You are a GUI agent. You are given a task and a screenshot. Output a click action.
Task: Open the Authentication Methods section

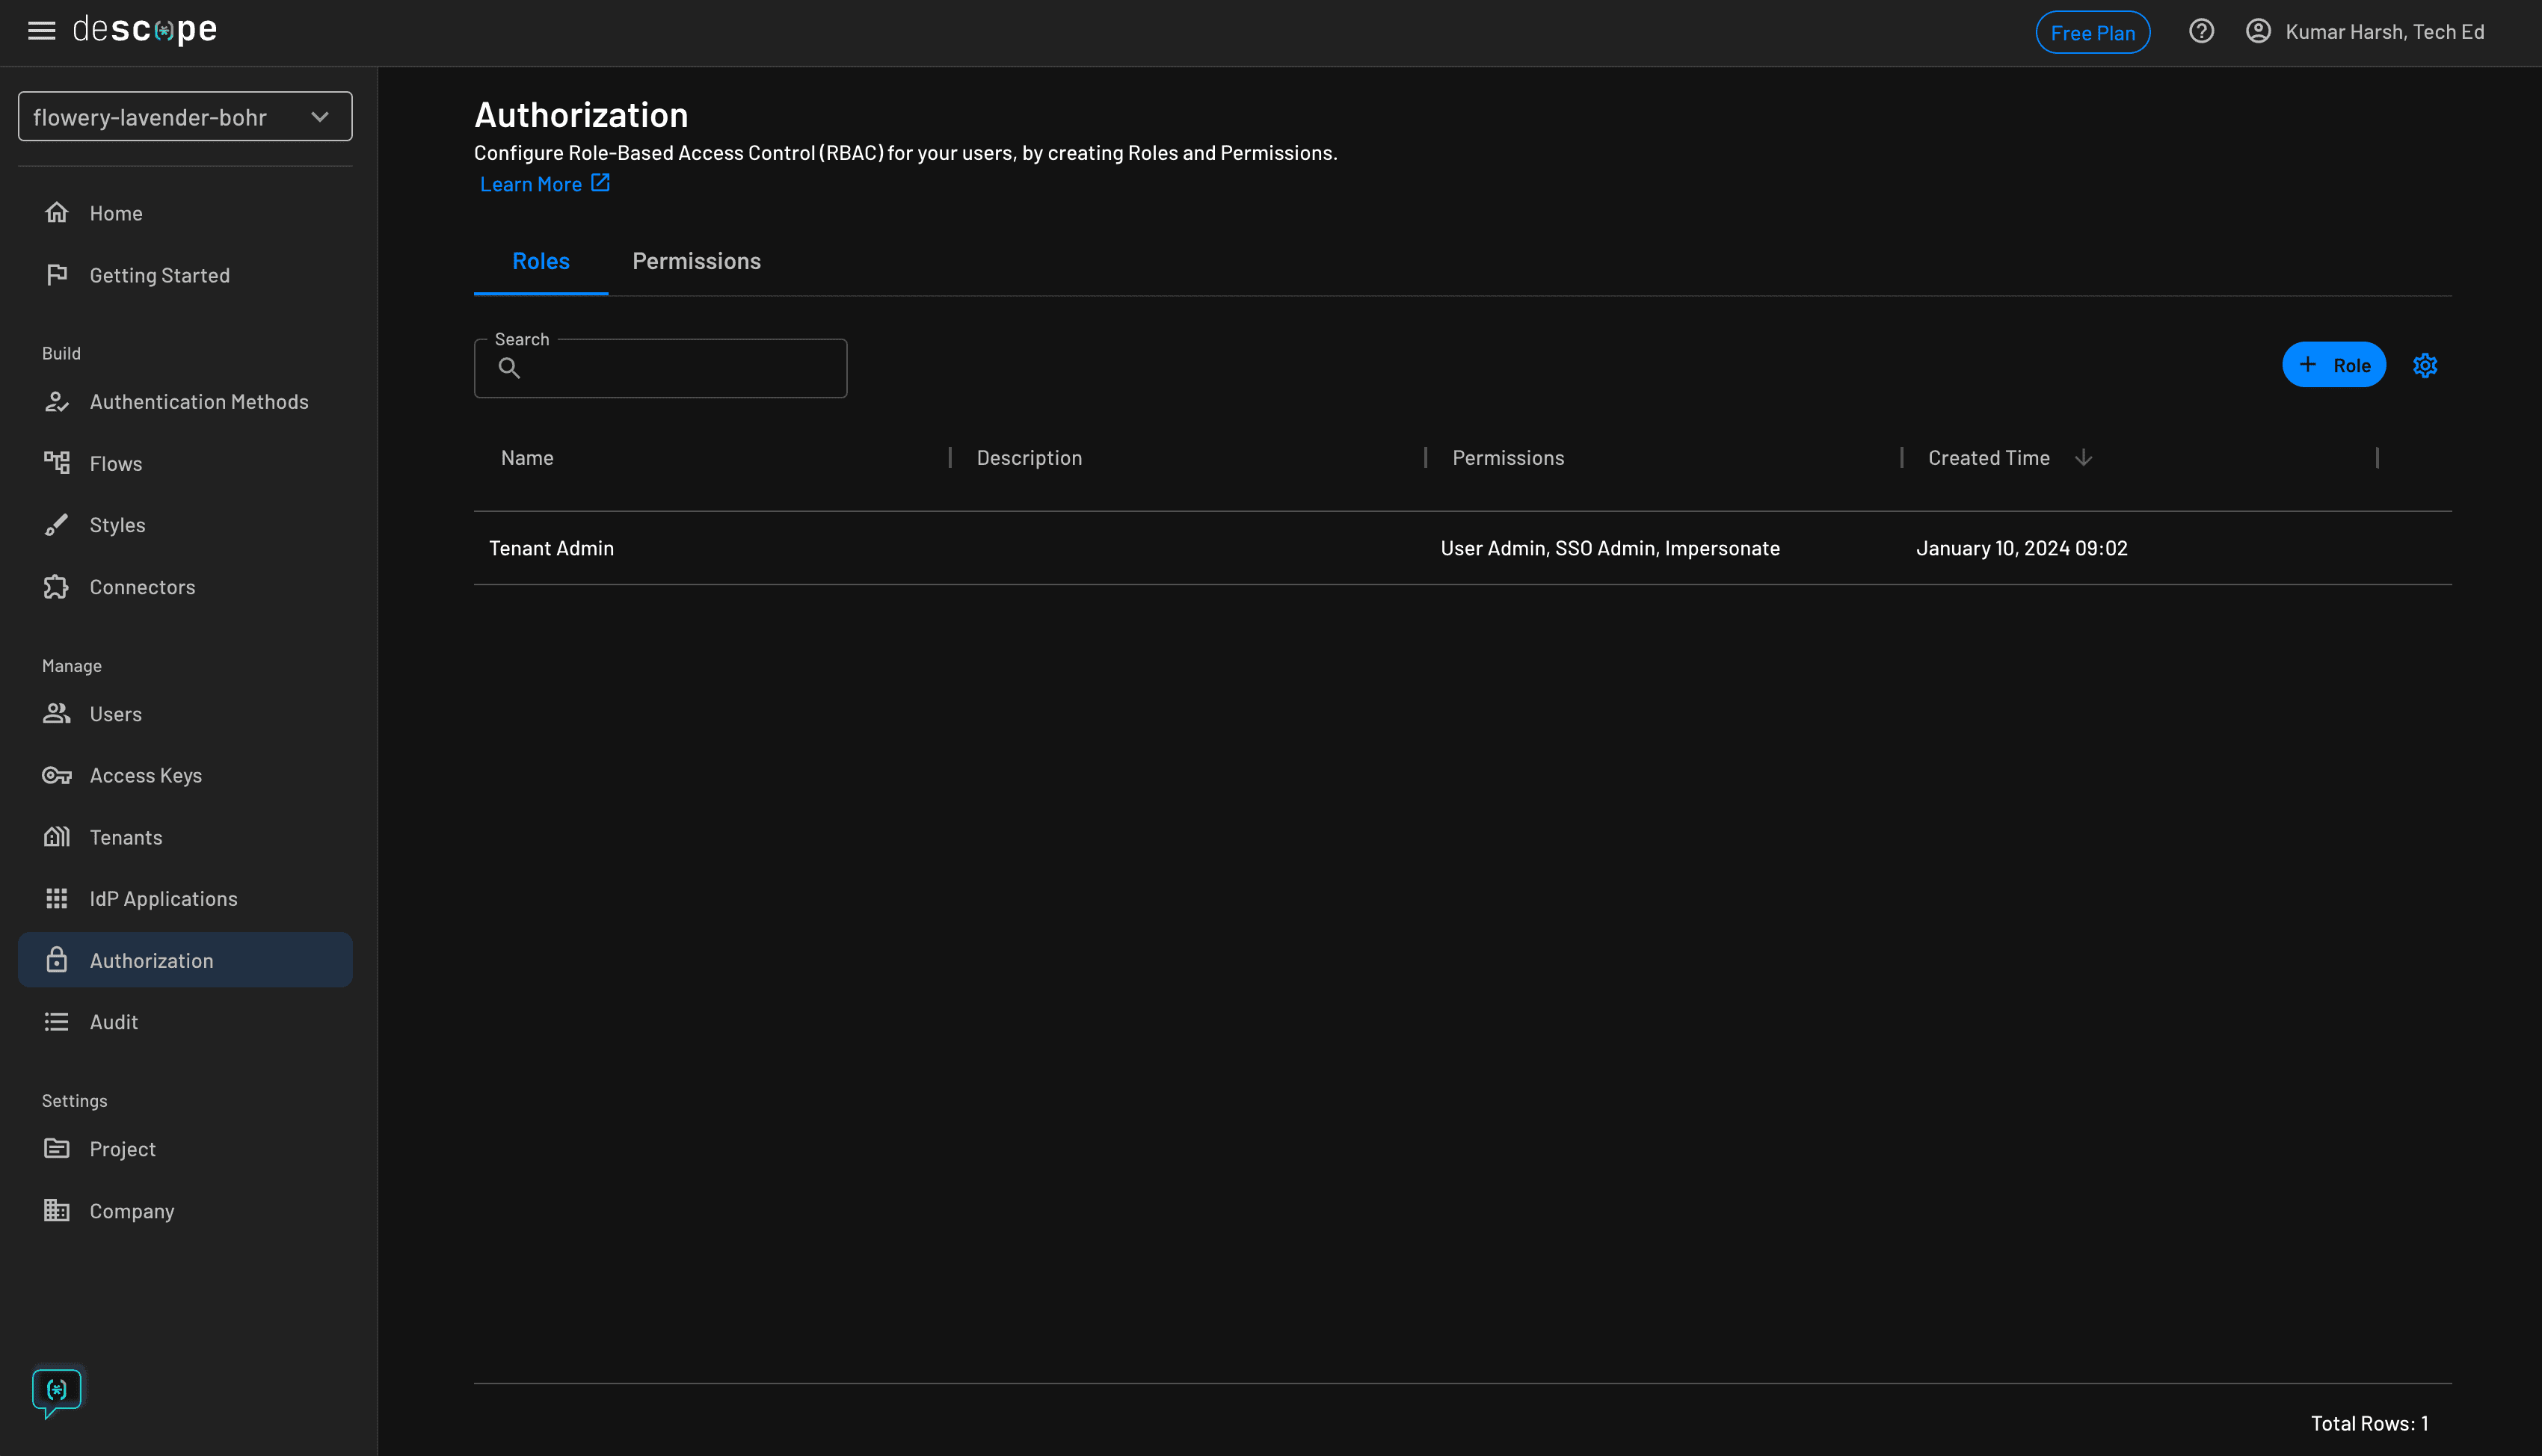[198, 401]
